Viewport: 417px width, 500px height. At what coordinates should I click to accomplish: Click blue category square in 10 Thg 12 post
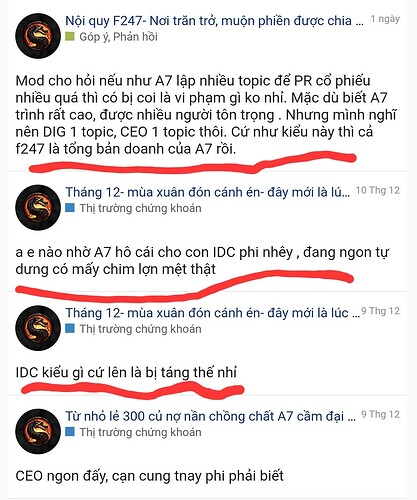pos(70,208)
